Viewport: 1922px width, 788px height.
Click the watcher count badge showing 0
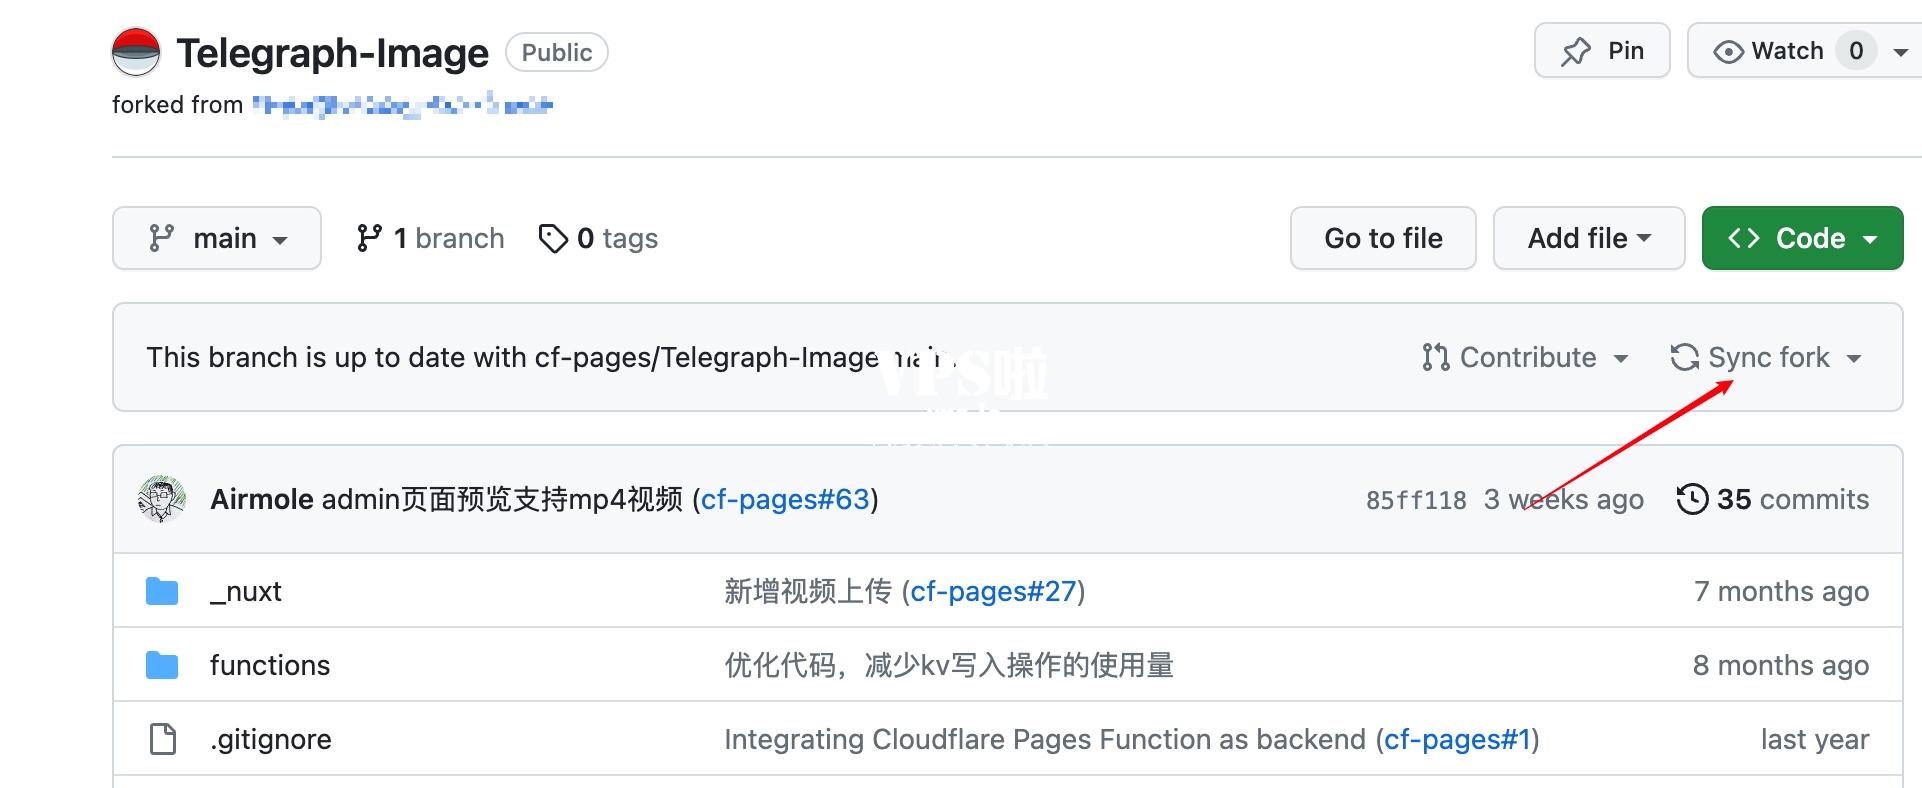(1856, 51)
